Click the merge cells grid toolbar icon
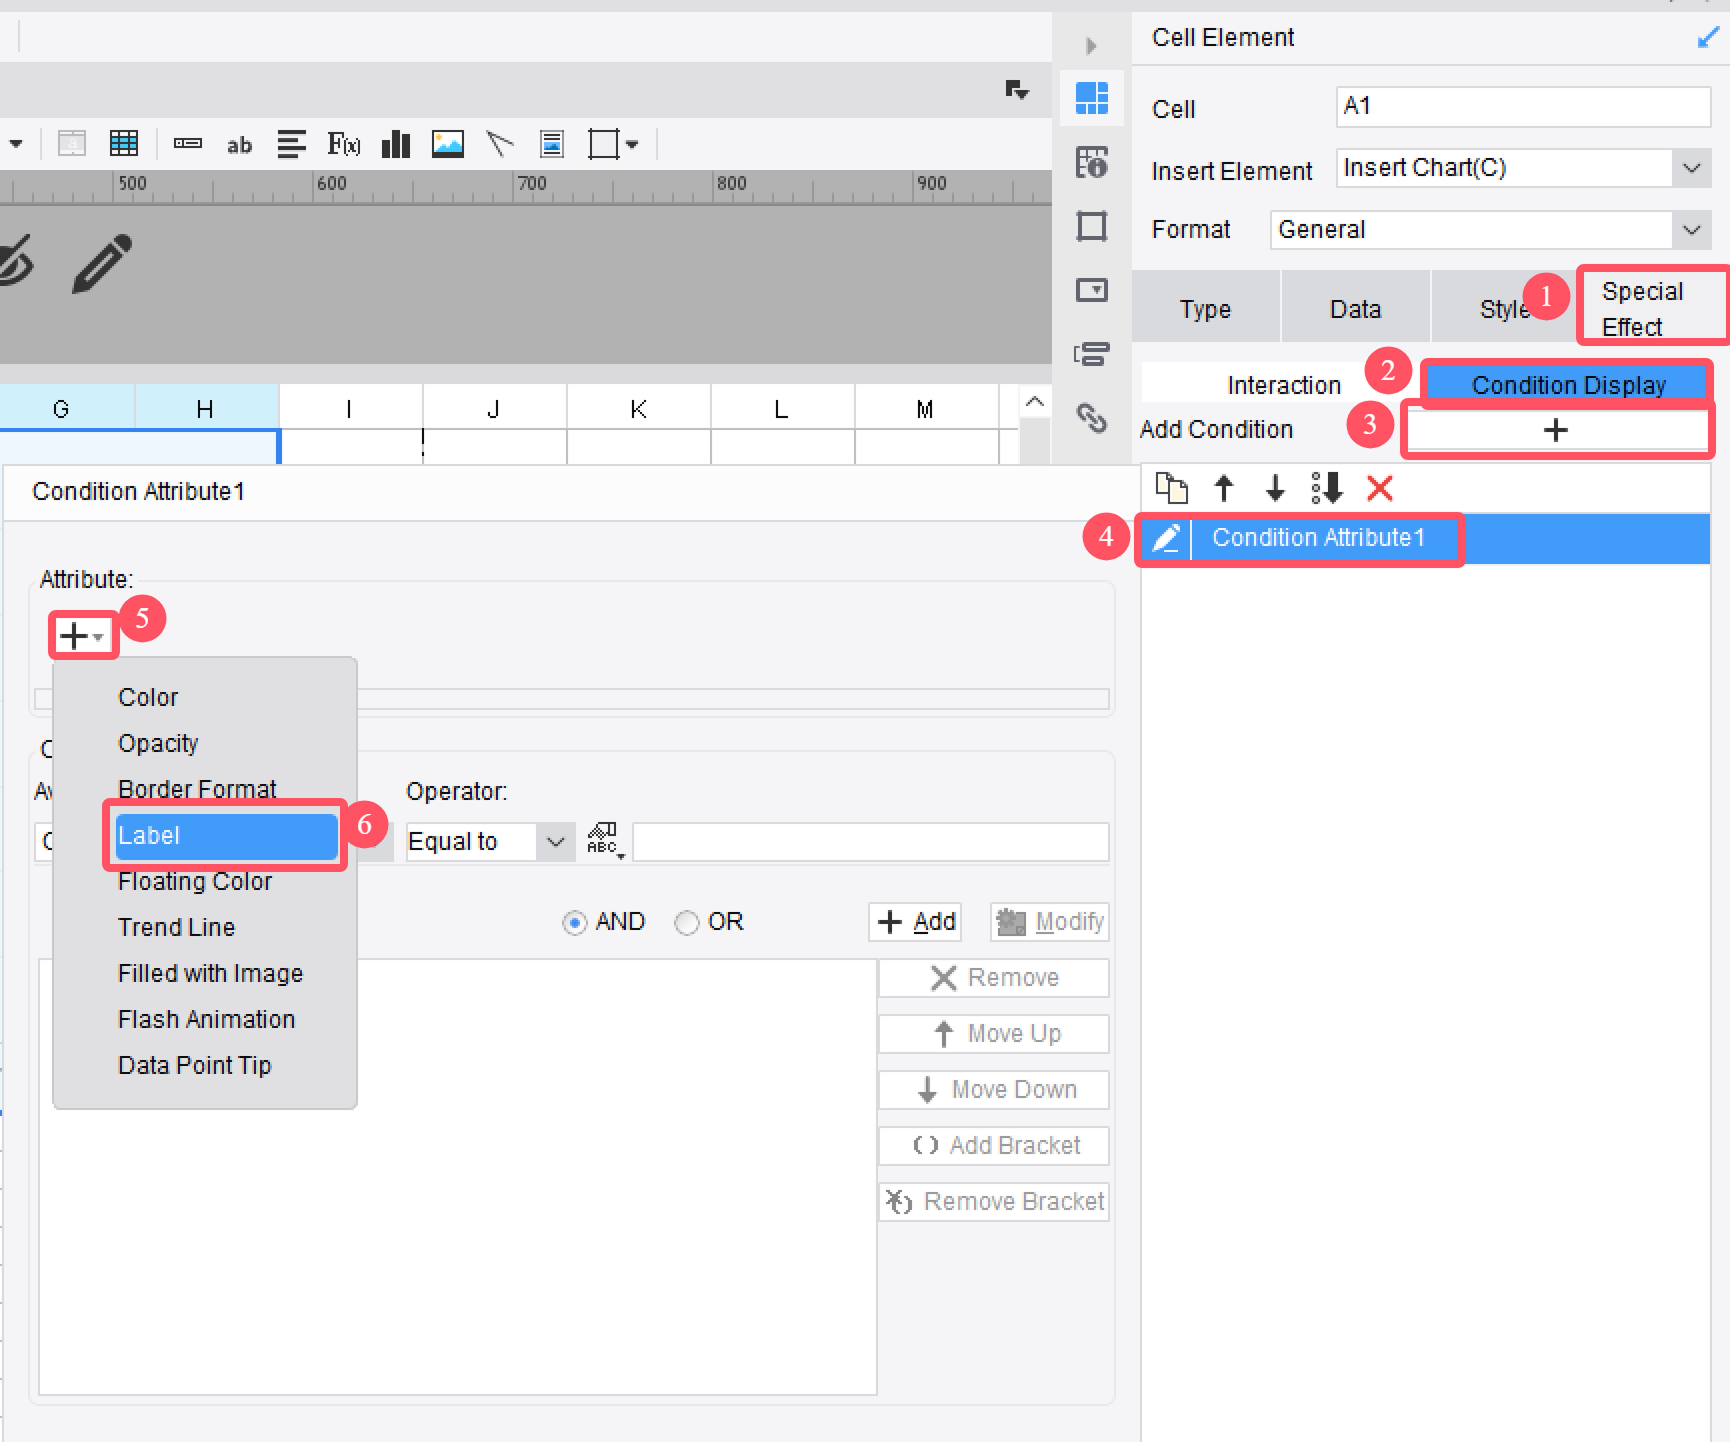Screen dimensions: 1730x1442 (124, 144)
